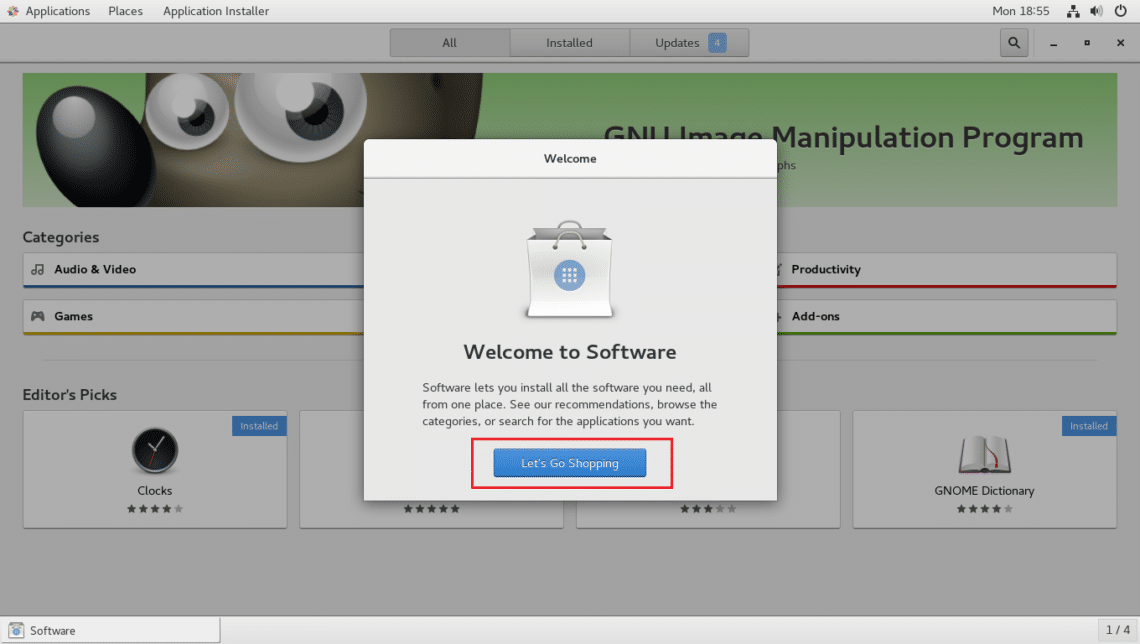Viewport: 1140px width, 644px height.
Task: Click the Let's Go Shopping button
Action: pos(569,463)
